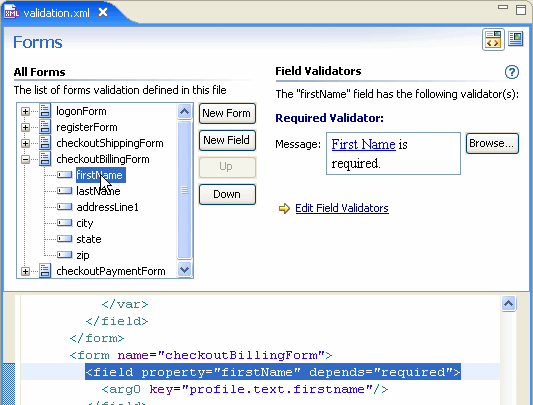Open Field Validators help icon
Viewport: 533px width, 405px height.
[x=512, y=72]
